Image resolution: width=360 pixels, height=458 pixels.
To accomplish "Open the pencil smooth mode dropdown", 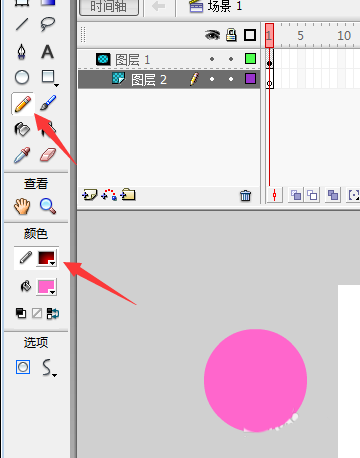I will pyautogui.click(x=49, y=368).
